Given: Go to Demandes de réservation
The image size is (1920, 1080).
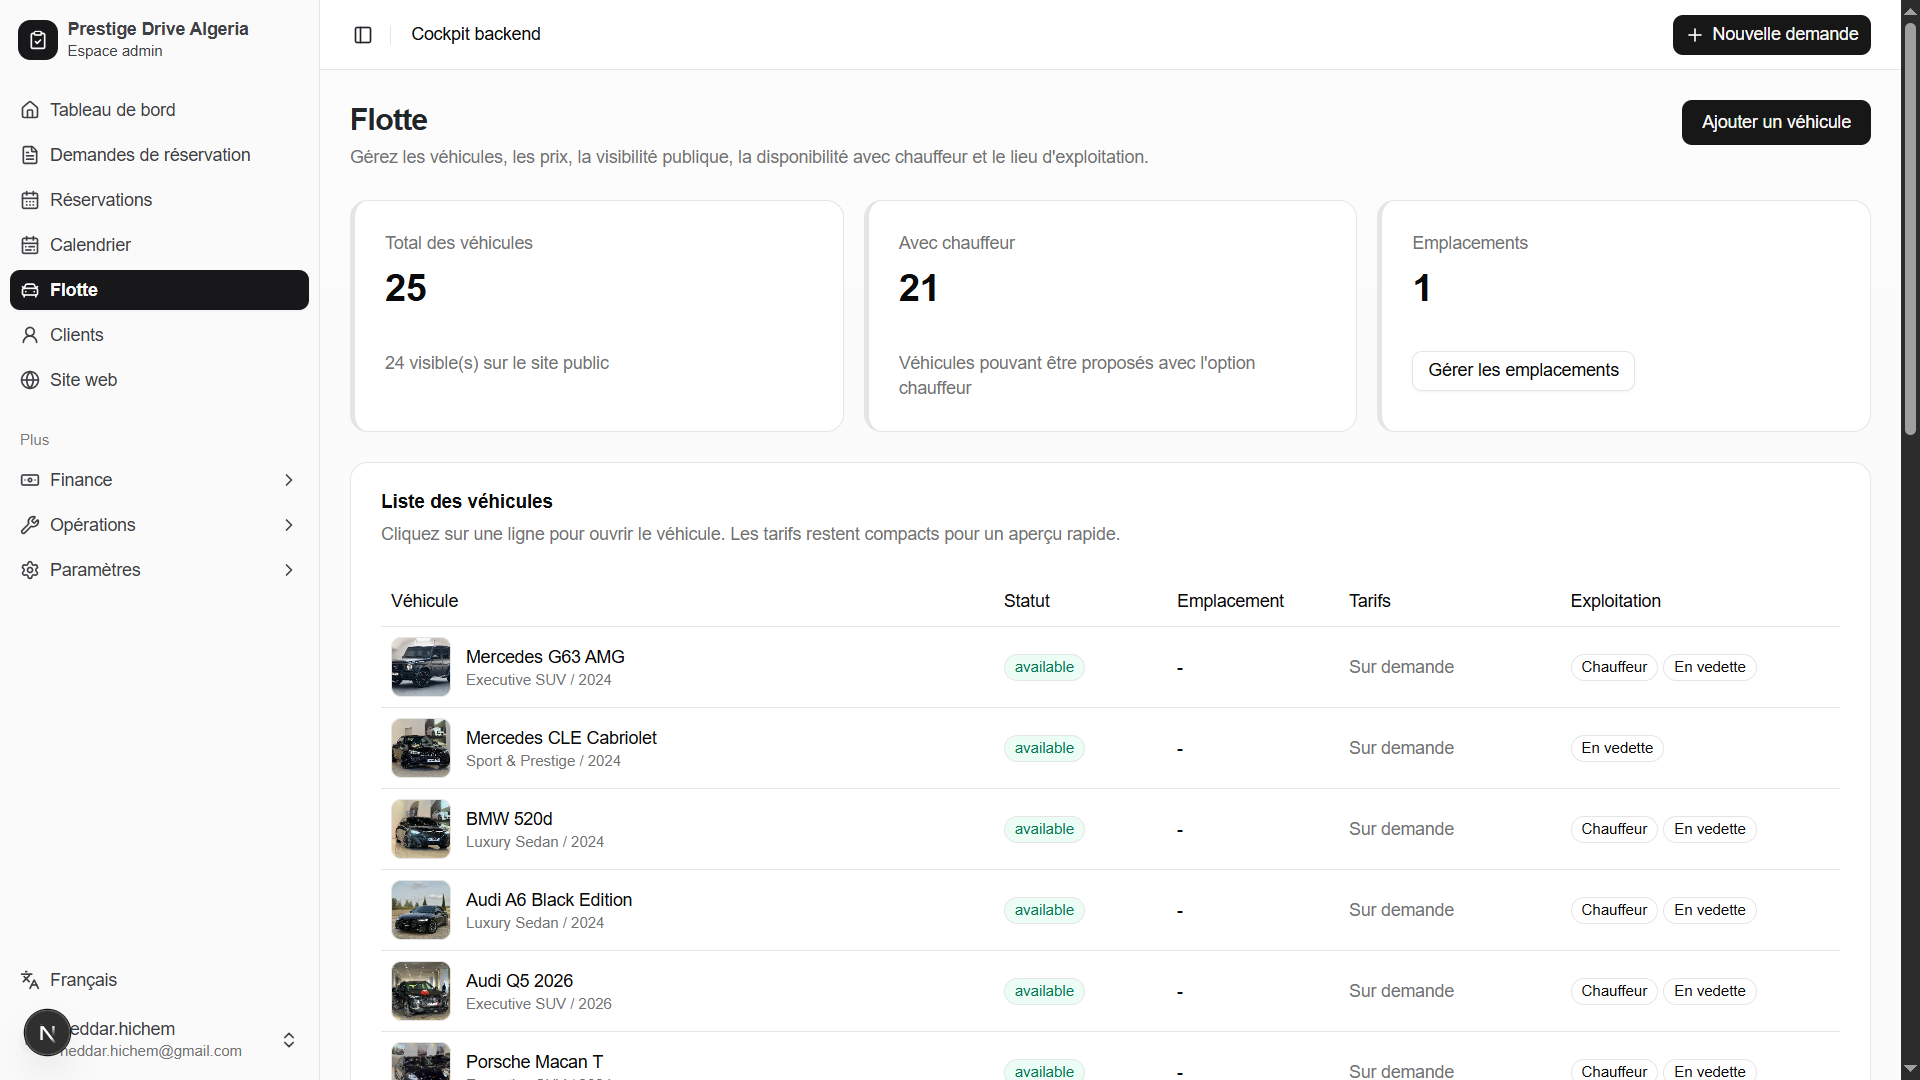Looking at the screenshot, I should pyautogui.click(x=159, y=155).
